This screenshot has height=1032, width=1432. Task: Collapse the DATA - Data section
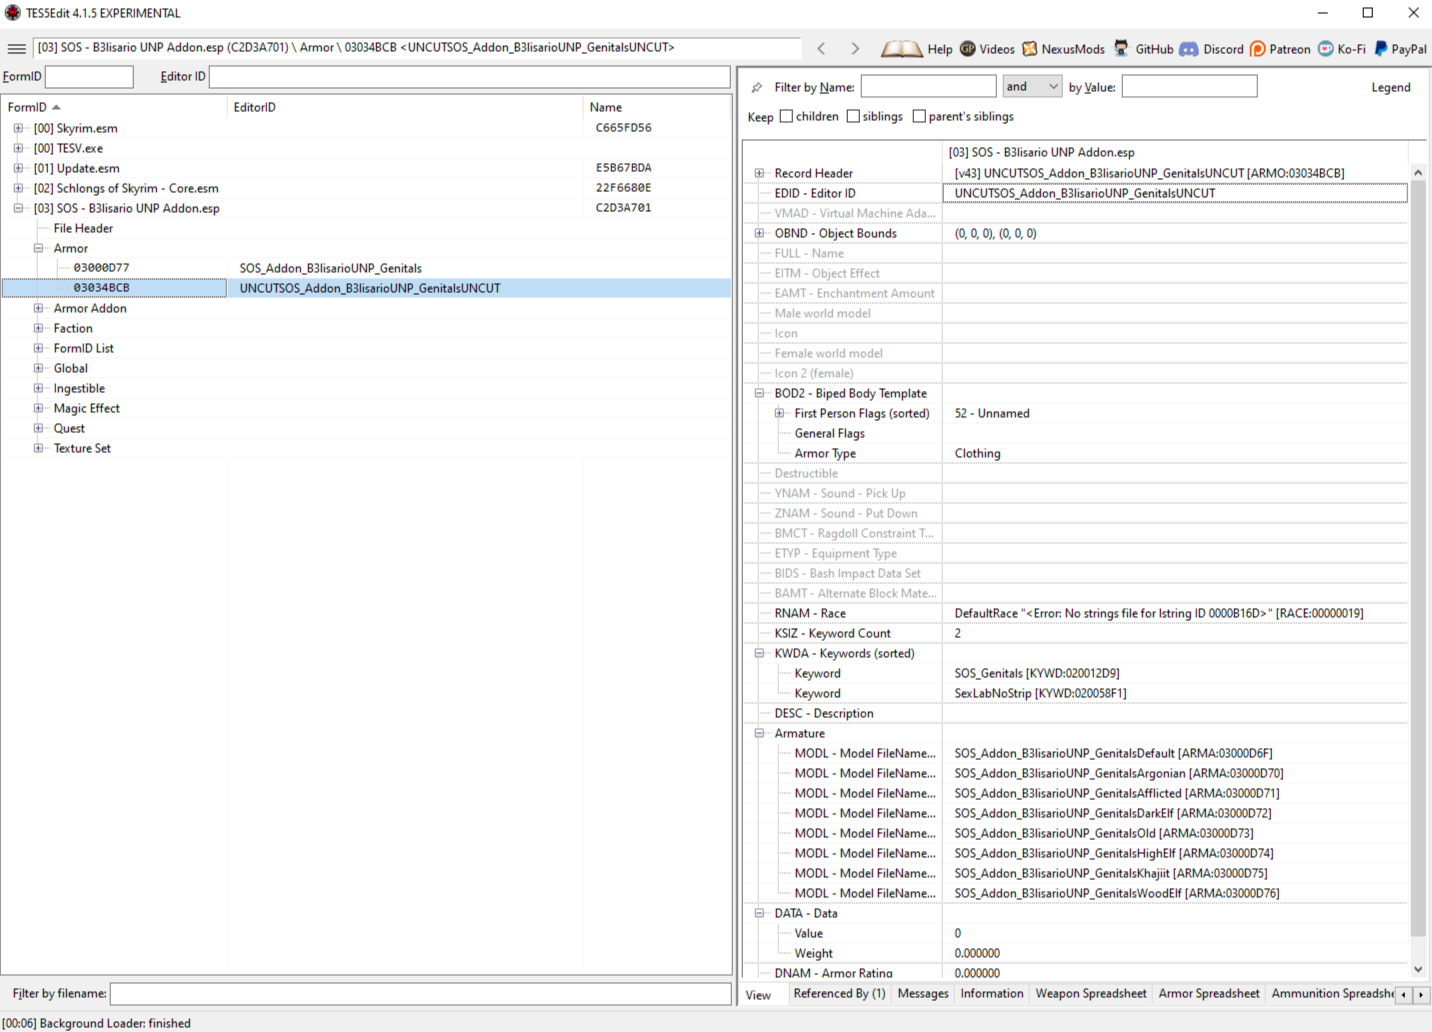point(759,913)
